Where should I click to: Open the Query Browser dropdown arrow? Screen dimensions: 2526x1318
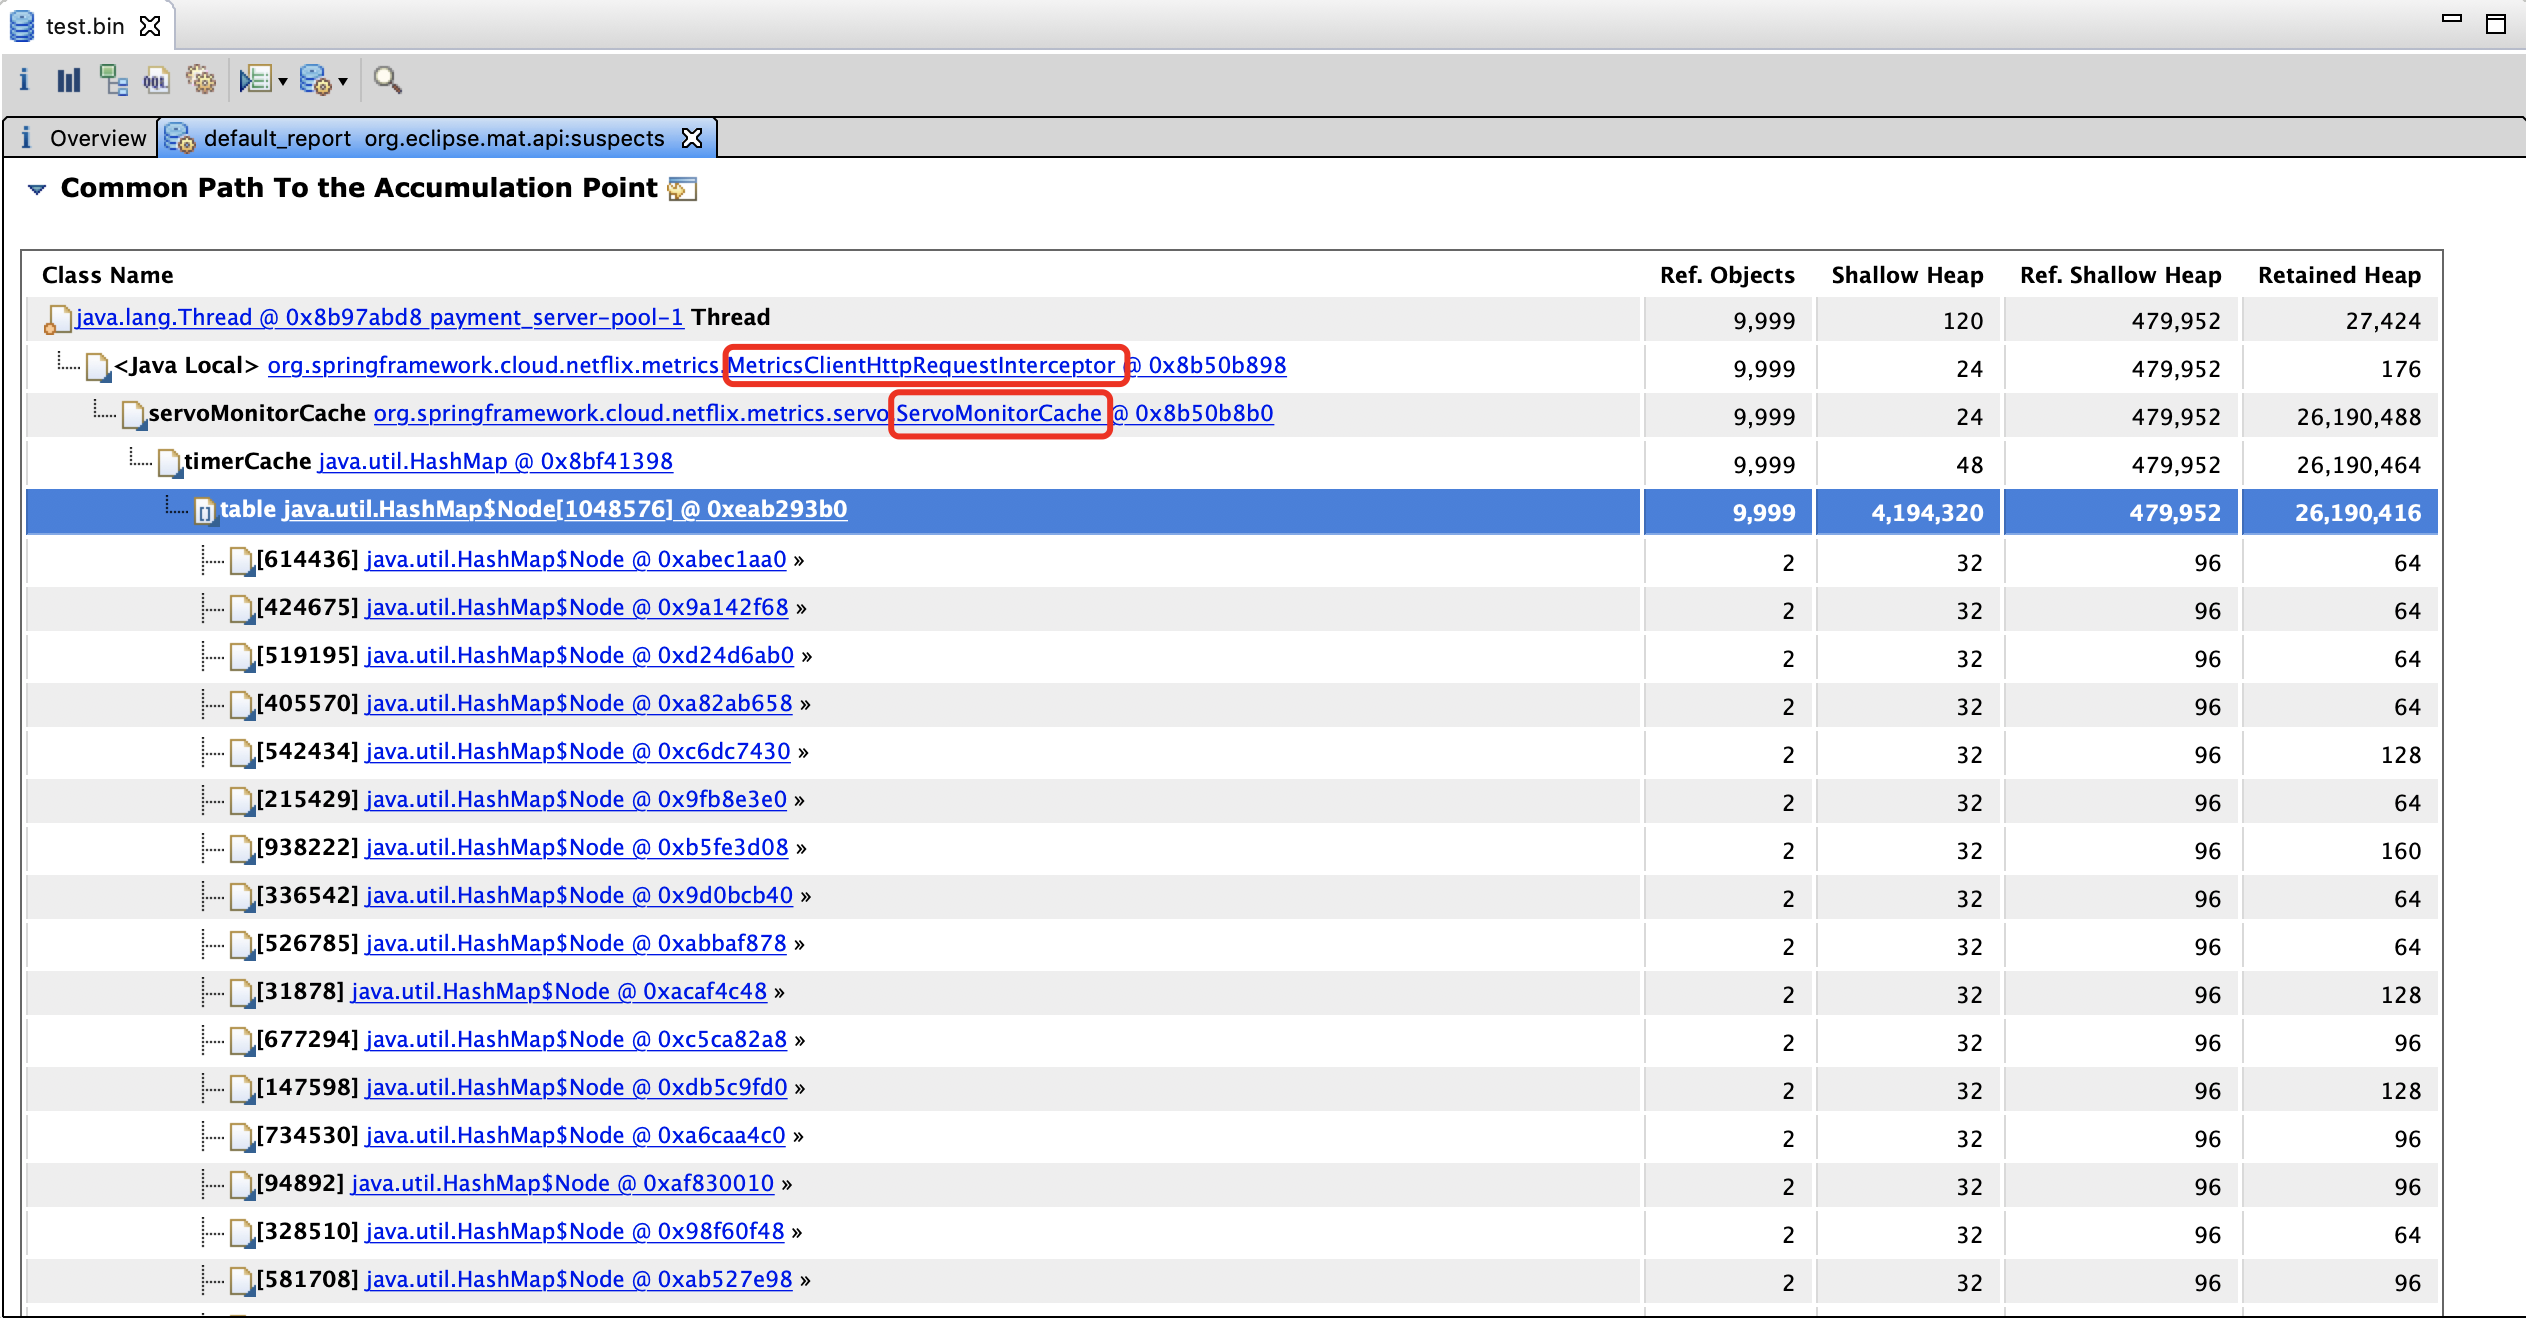pyautogui.click(x=283, y=82)
